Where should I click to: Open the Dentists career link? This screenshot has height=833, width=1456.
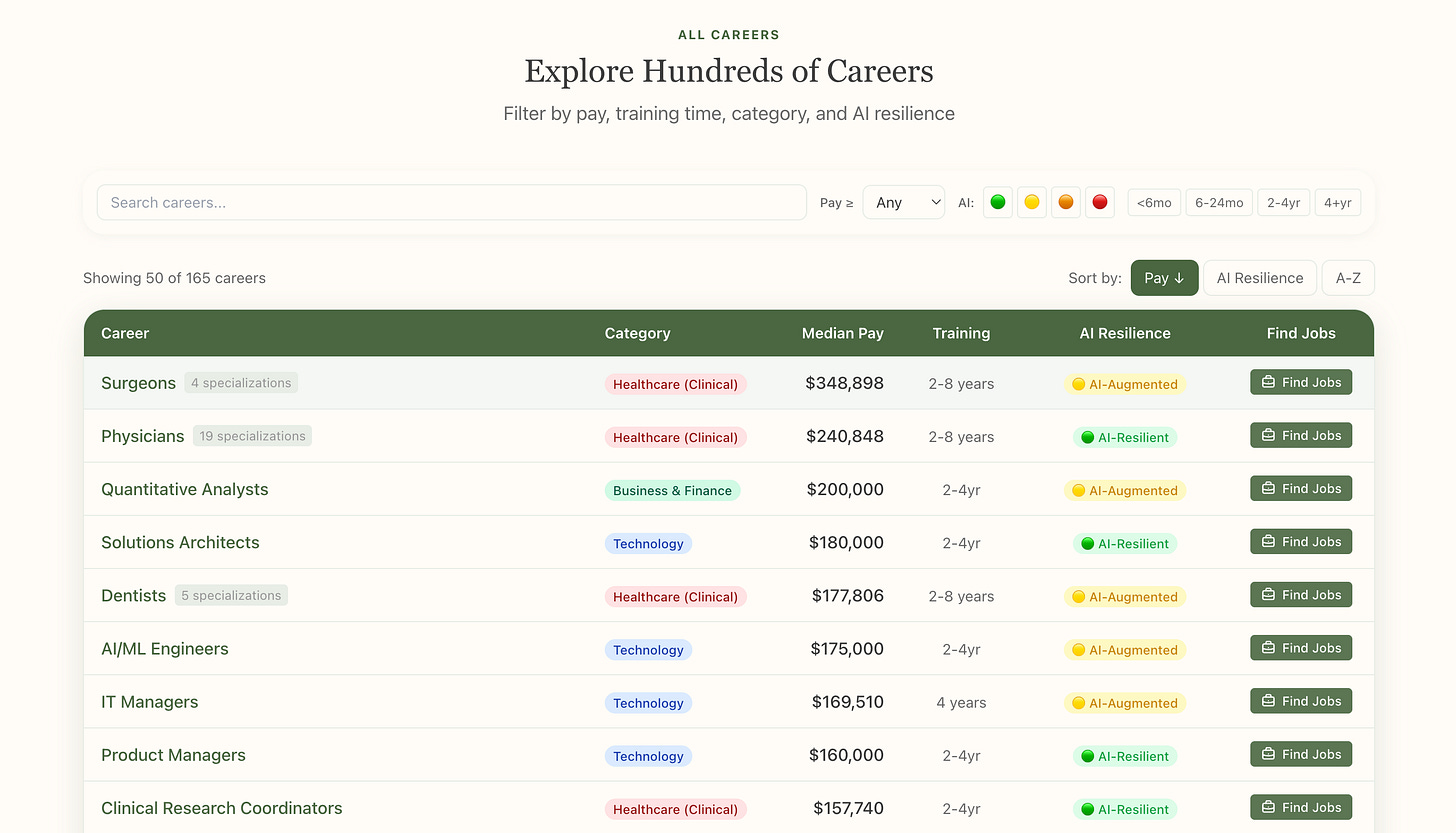134,595
